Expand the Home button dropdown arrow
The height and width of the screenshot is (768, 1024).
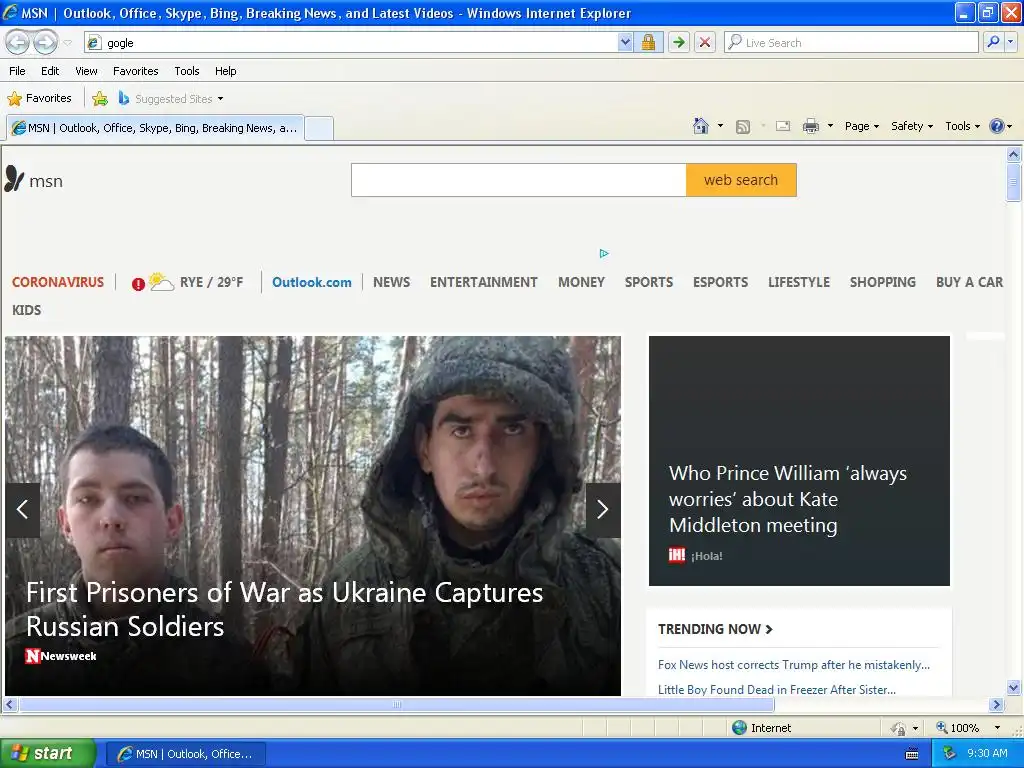click(720, 126)
